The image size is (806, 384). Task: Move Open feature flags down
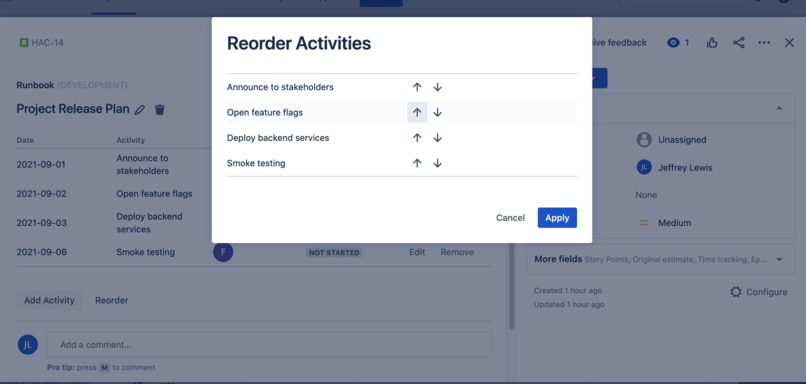[437, 112]
